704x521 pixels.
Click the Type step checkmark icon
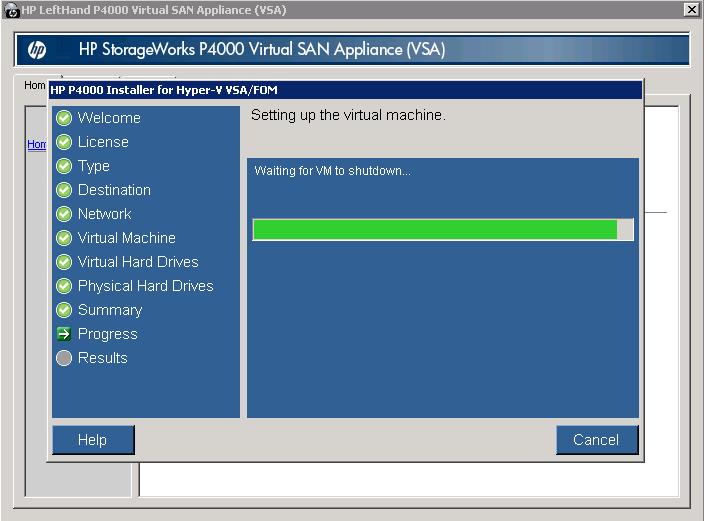click(64, 166)
